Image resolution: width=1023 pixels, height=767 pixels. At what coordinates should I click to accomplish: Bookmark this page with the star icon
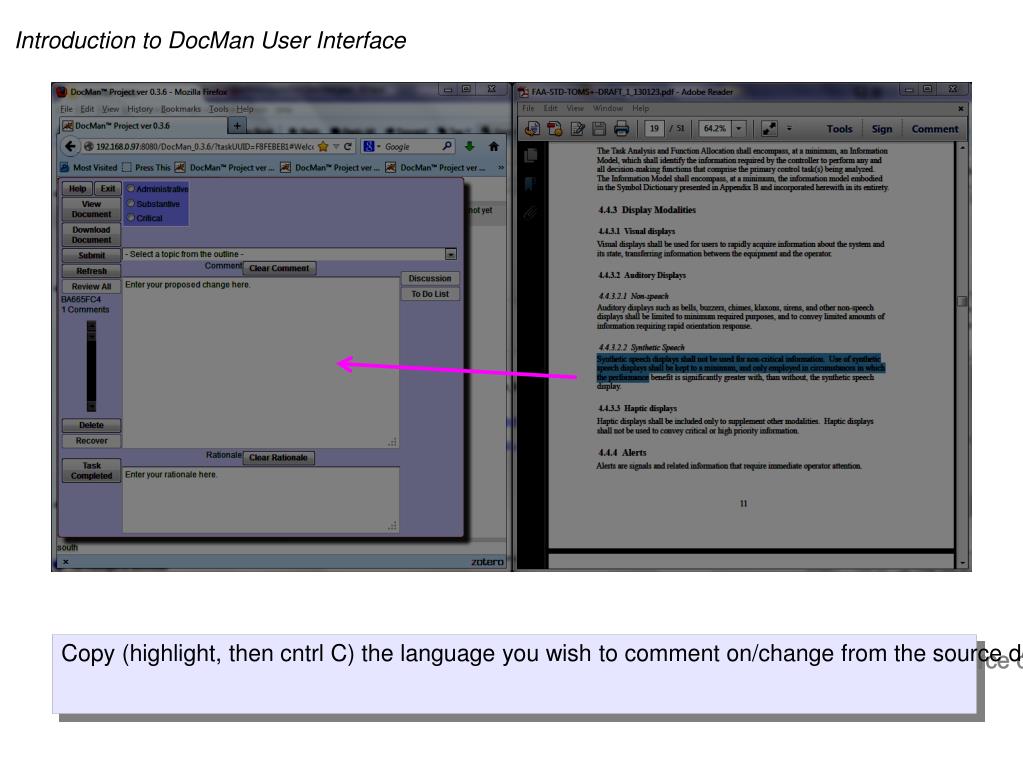323,147
